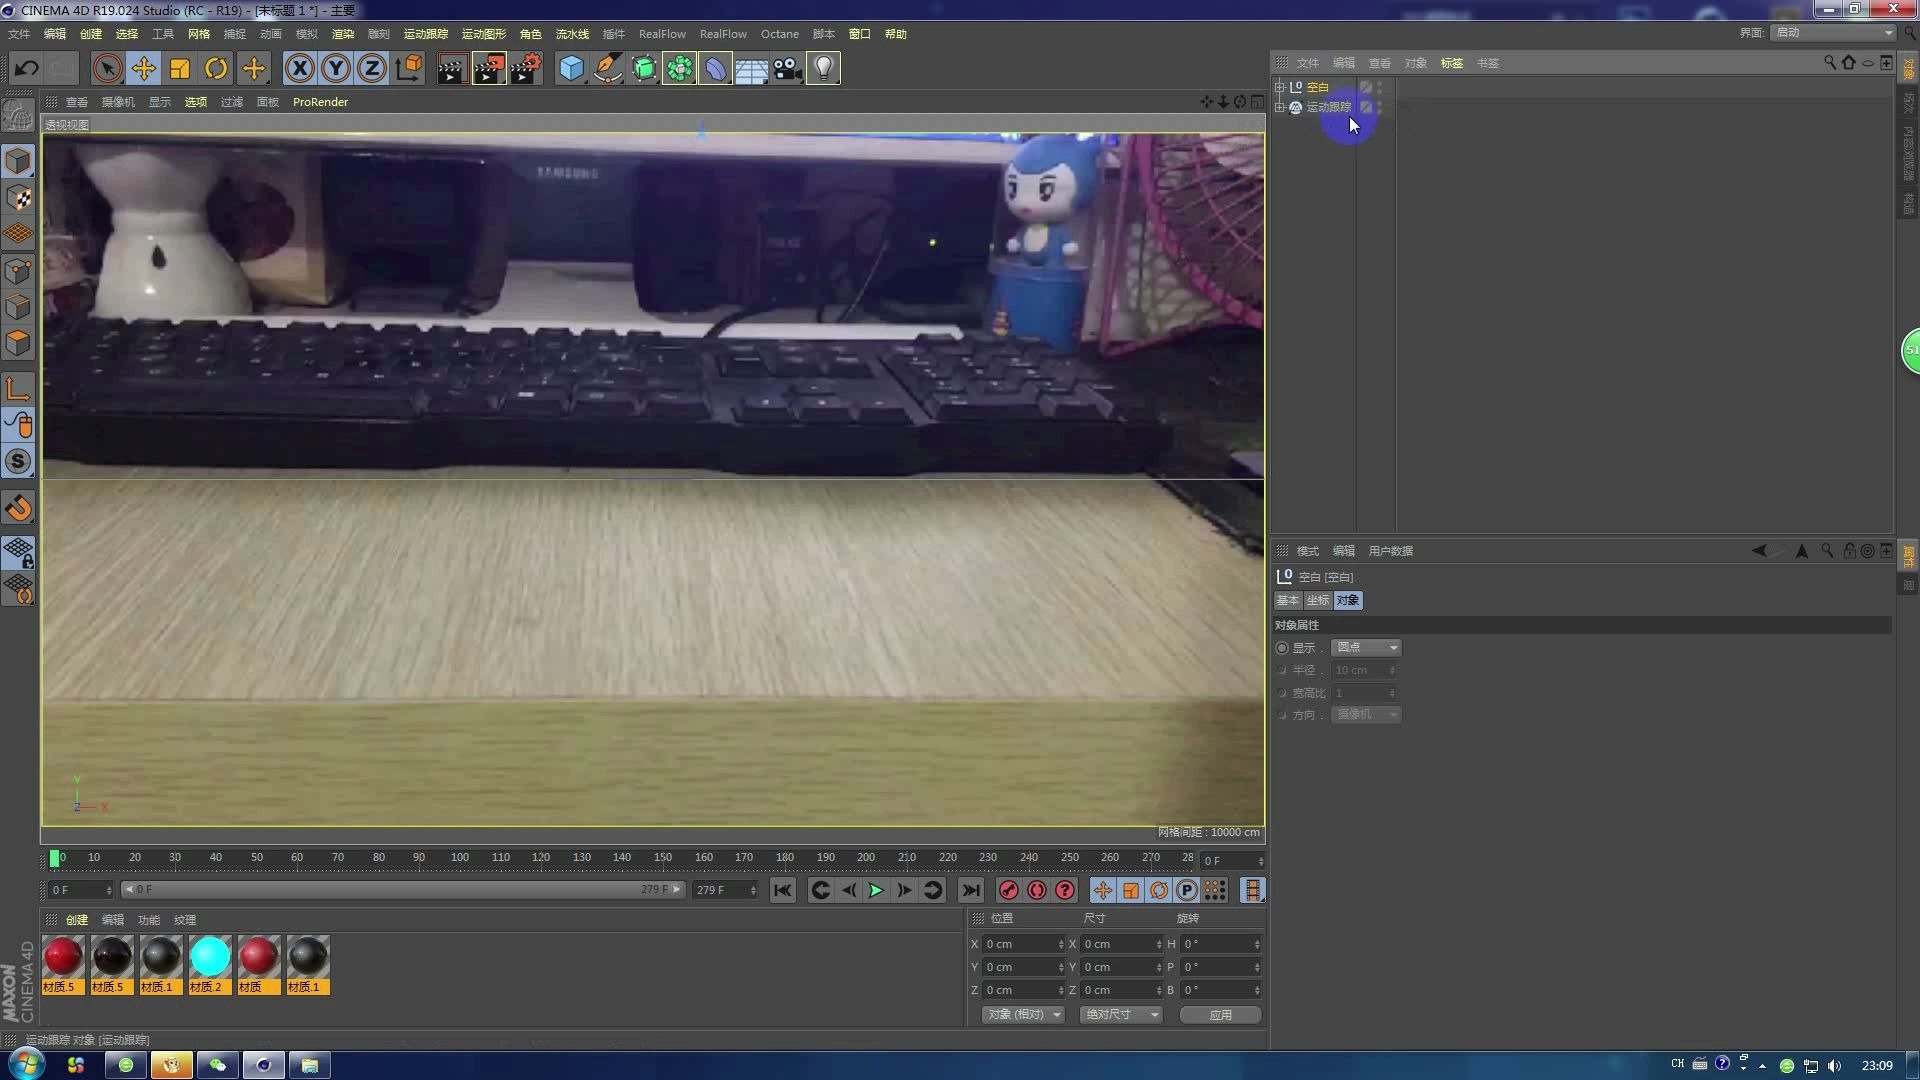This screenshot has width=1920, height=1080.
Task: Add a Cube primitive from the toolbar
Action: coord(571,68)
